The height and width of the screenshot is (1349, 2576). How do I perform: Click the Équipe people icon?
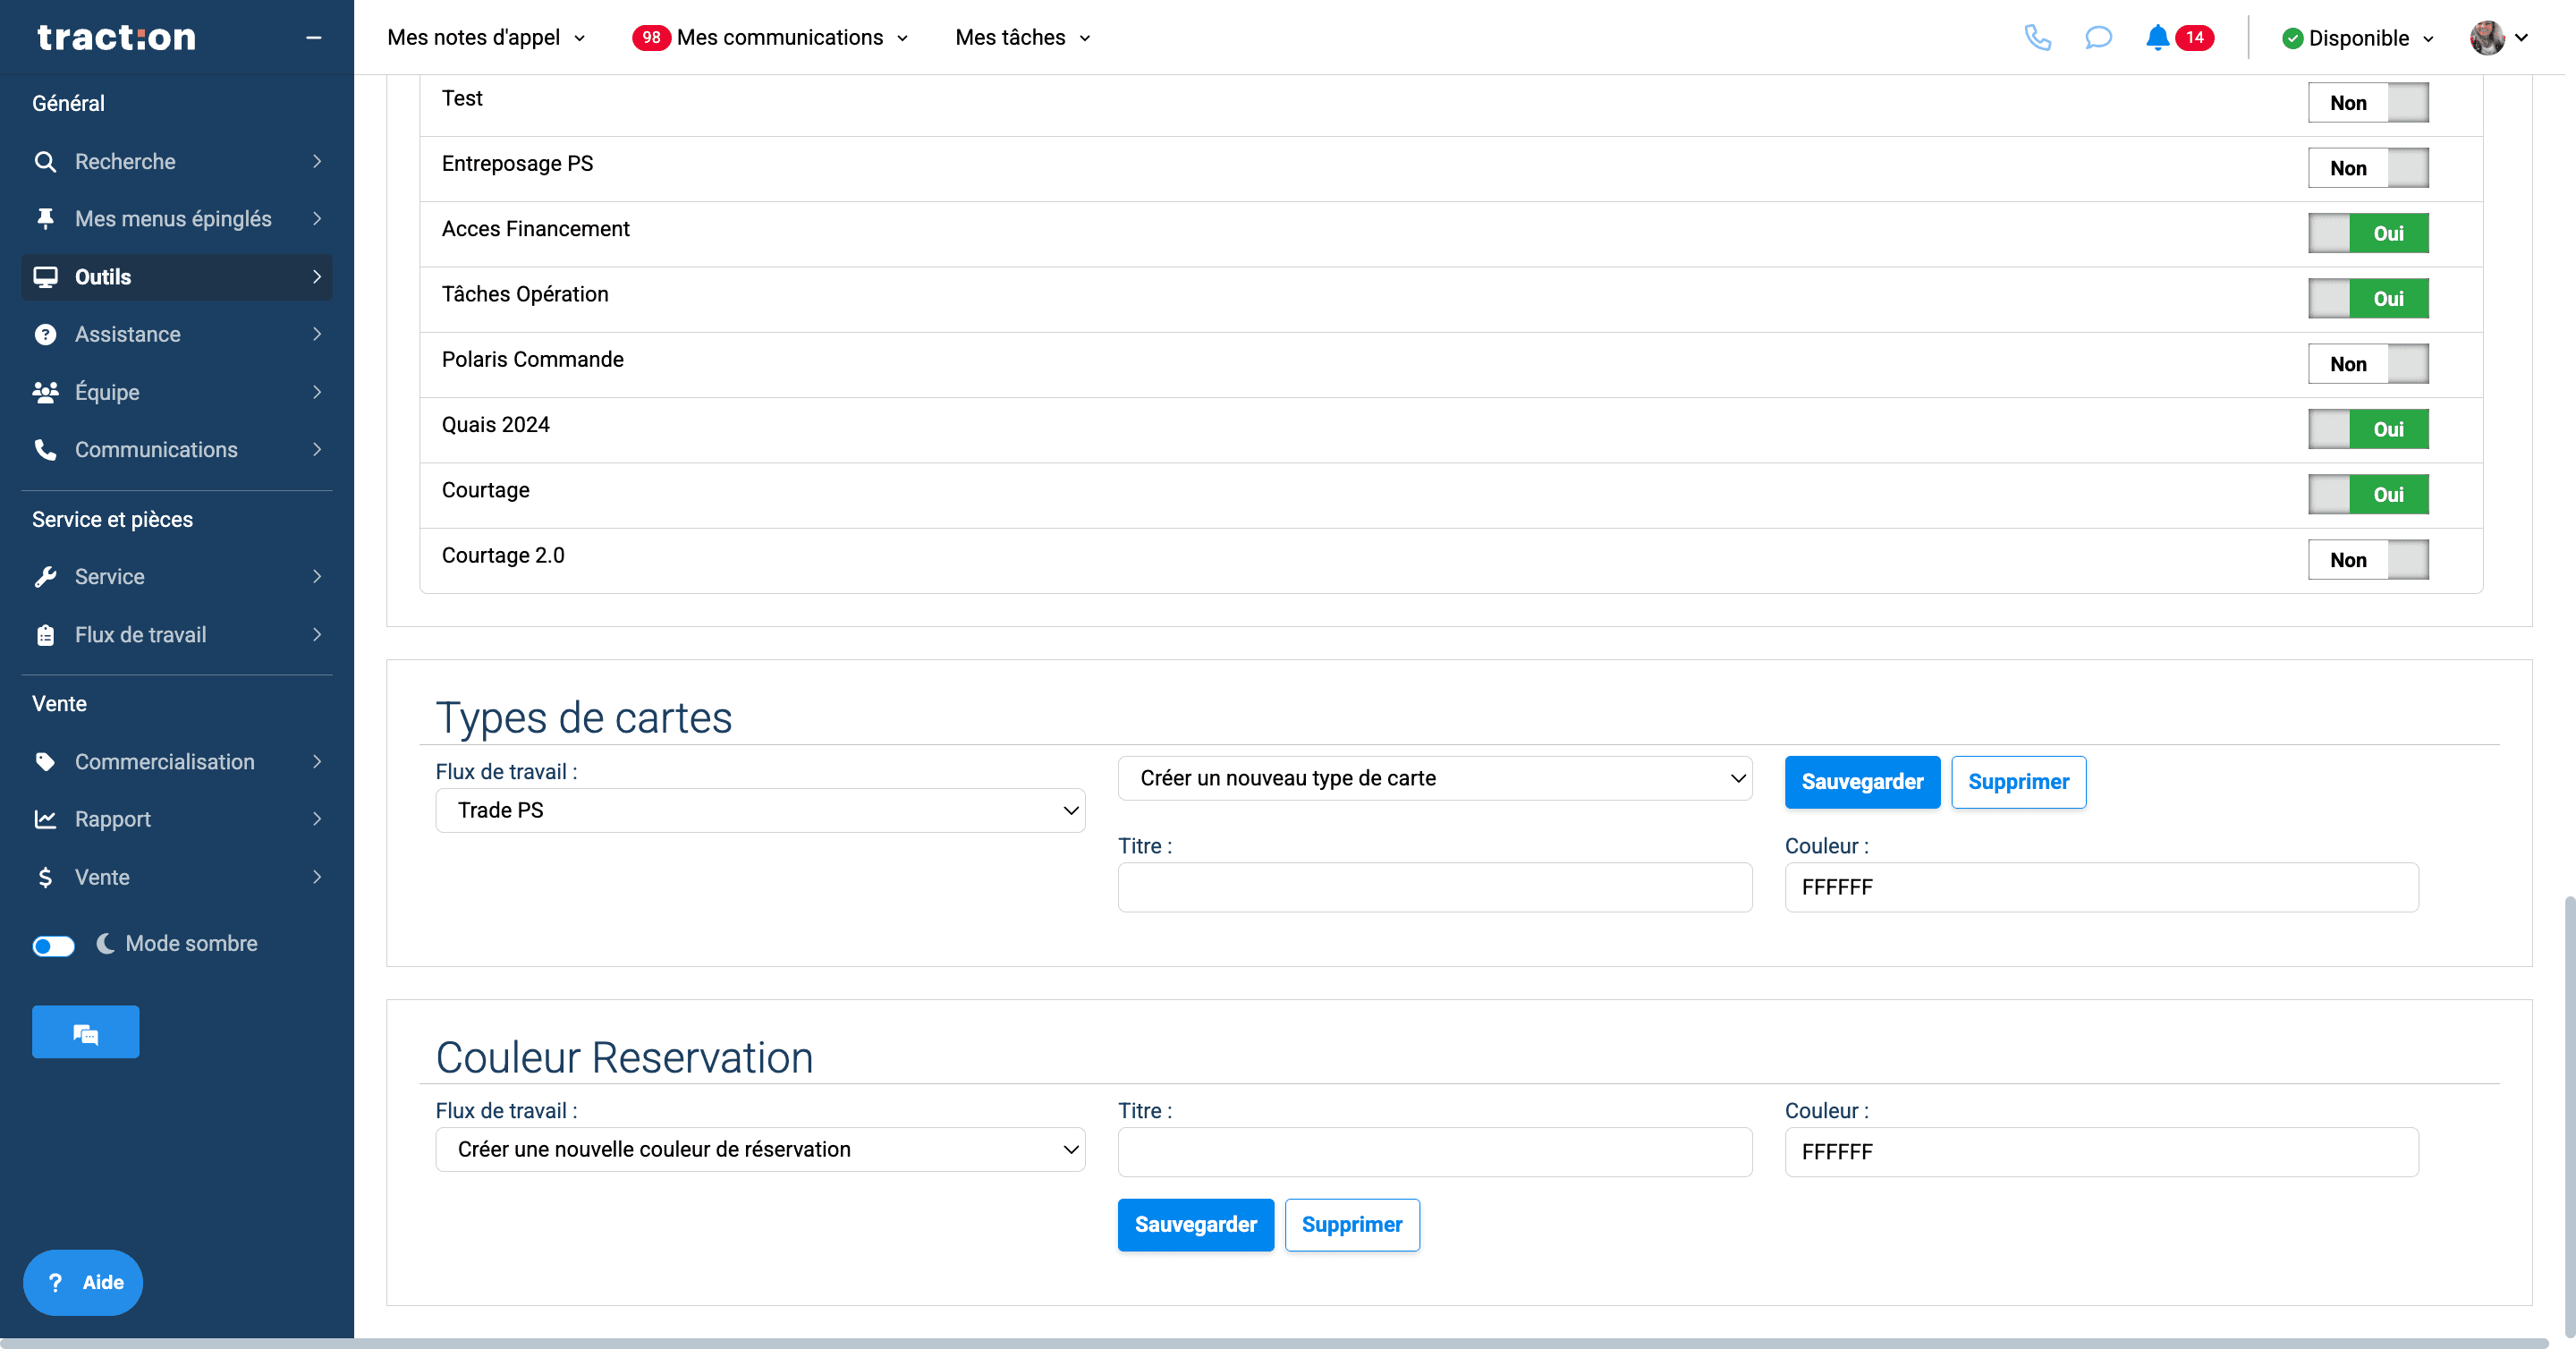pos(45,392)
